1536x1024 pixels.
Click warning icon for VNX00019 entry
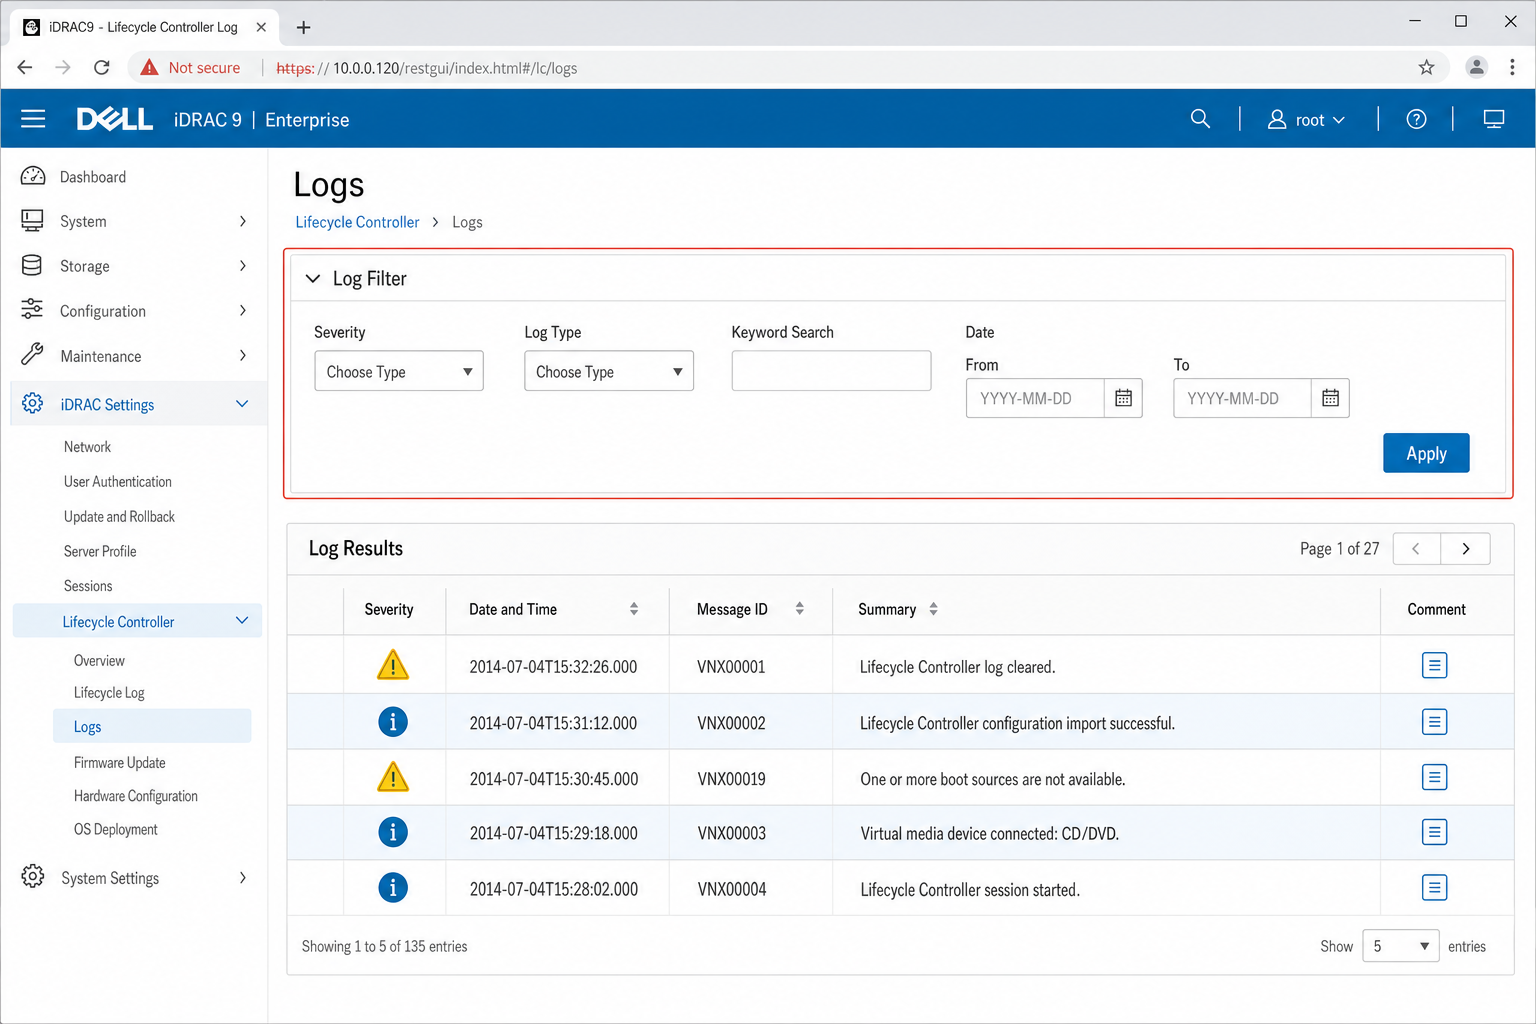click(x=393, y=777)
